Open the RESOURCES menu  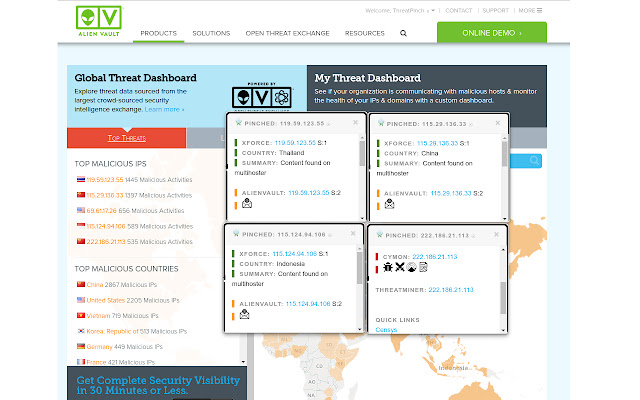tap(364, 33)
